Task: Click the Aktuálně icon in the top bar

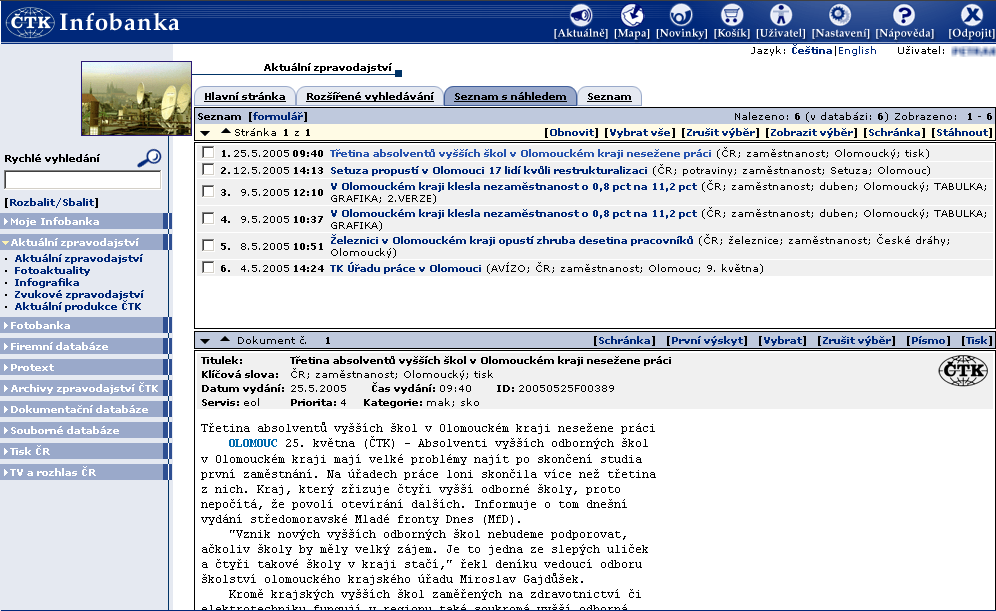Action: click(x=581, y=16)
